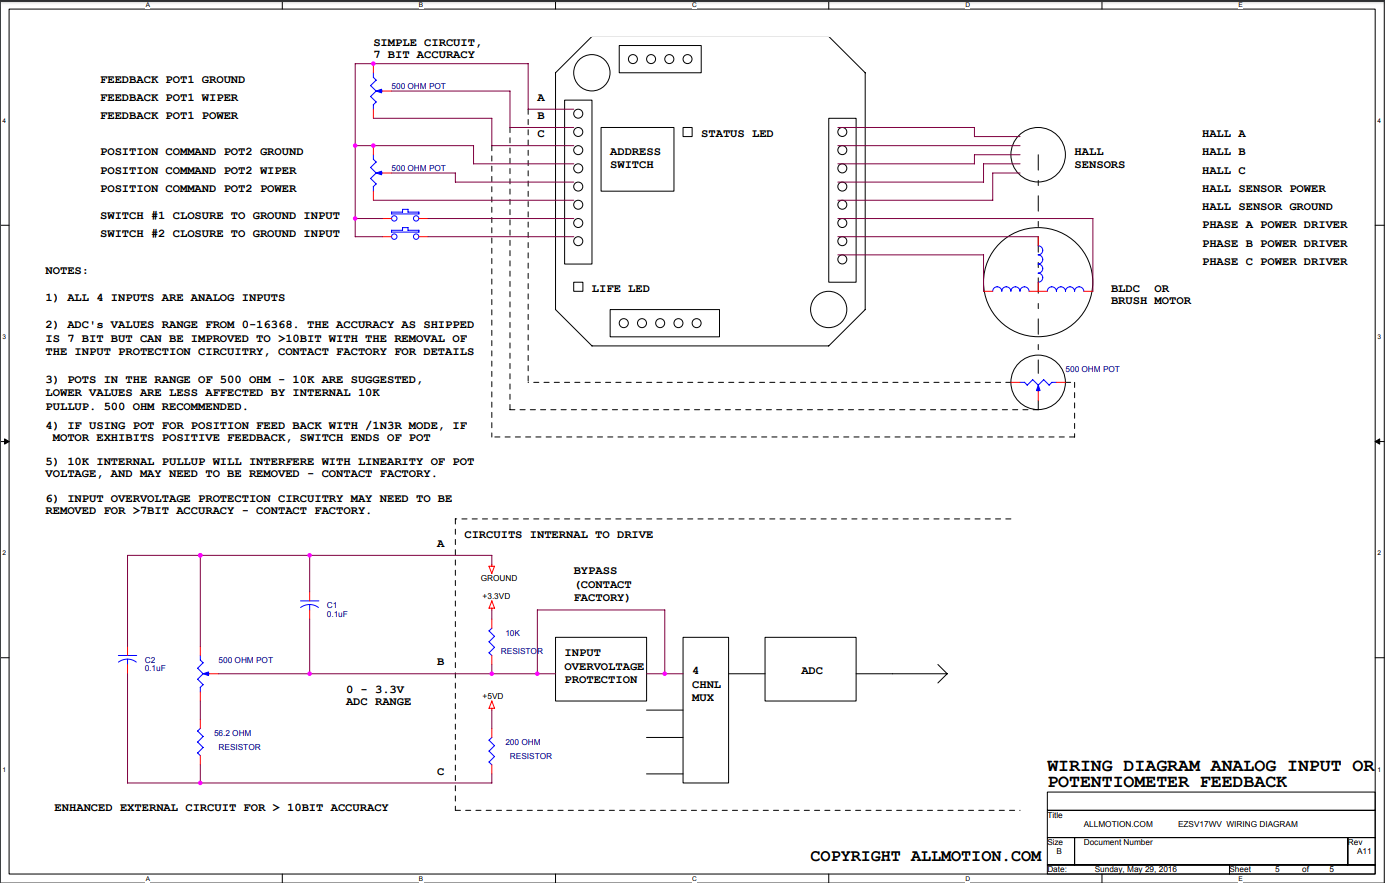Select the BLDC motor winding circle

(1038, 282)
